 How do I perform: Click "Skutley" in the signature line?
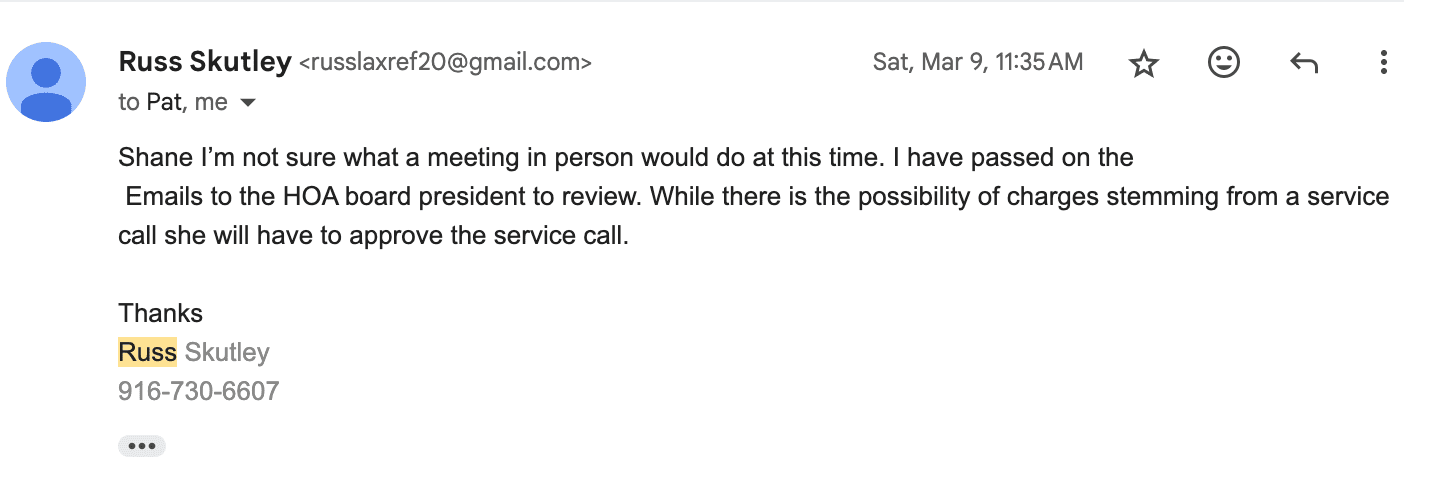pos(227,352)
